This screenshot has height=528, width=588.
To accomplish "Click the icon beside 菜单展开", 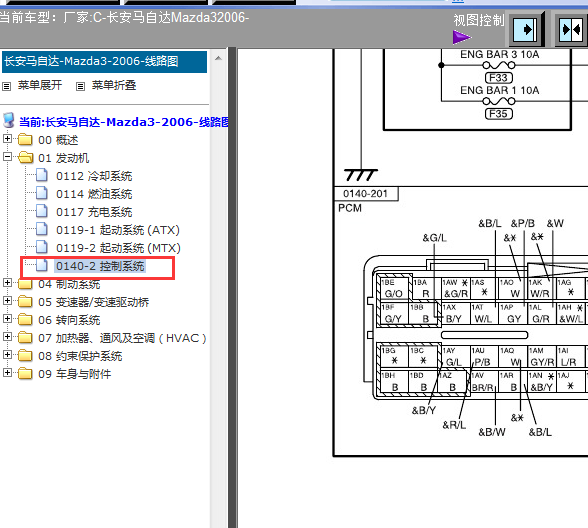I will click(x=6, y=87).
